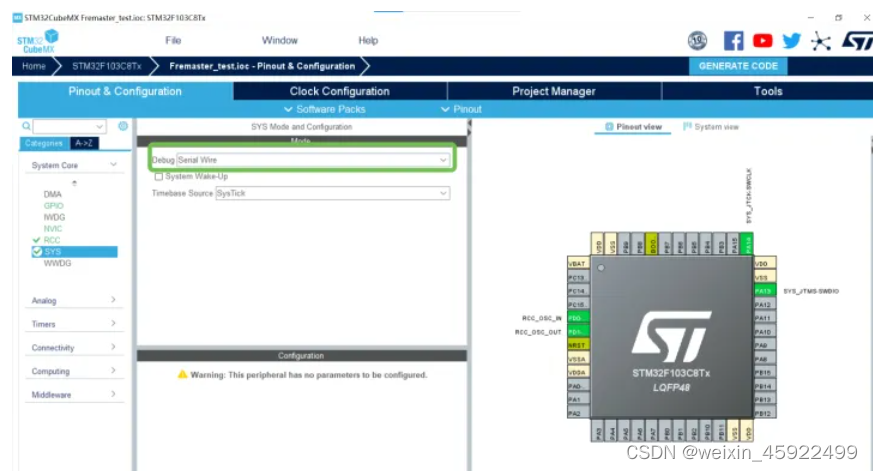Switch to Pinout view

point(633,127)
